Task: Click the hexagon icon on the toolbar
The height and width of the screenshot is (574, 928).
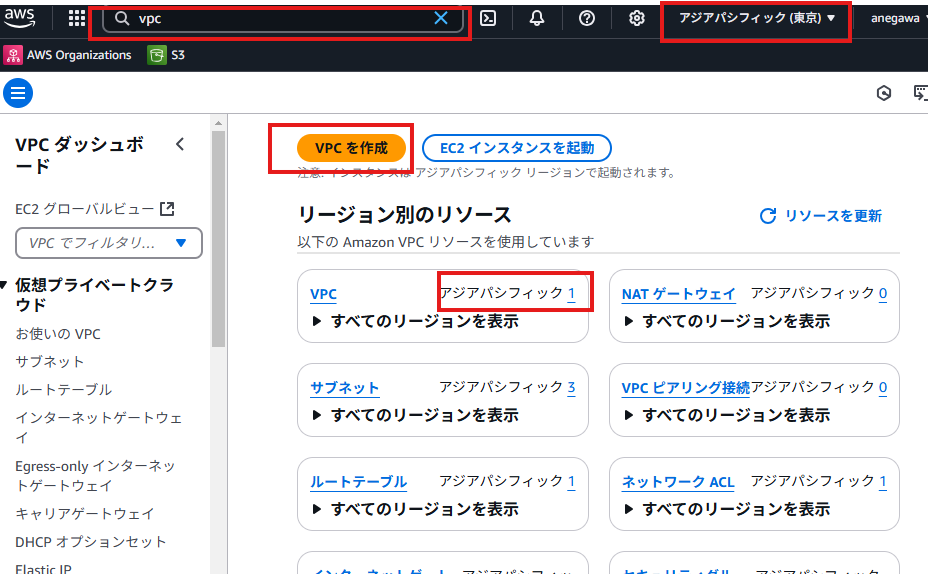Action: coord(884,93)
